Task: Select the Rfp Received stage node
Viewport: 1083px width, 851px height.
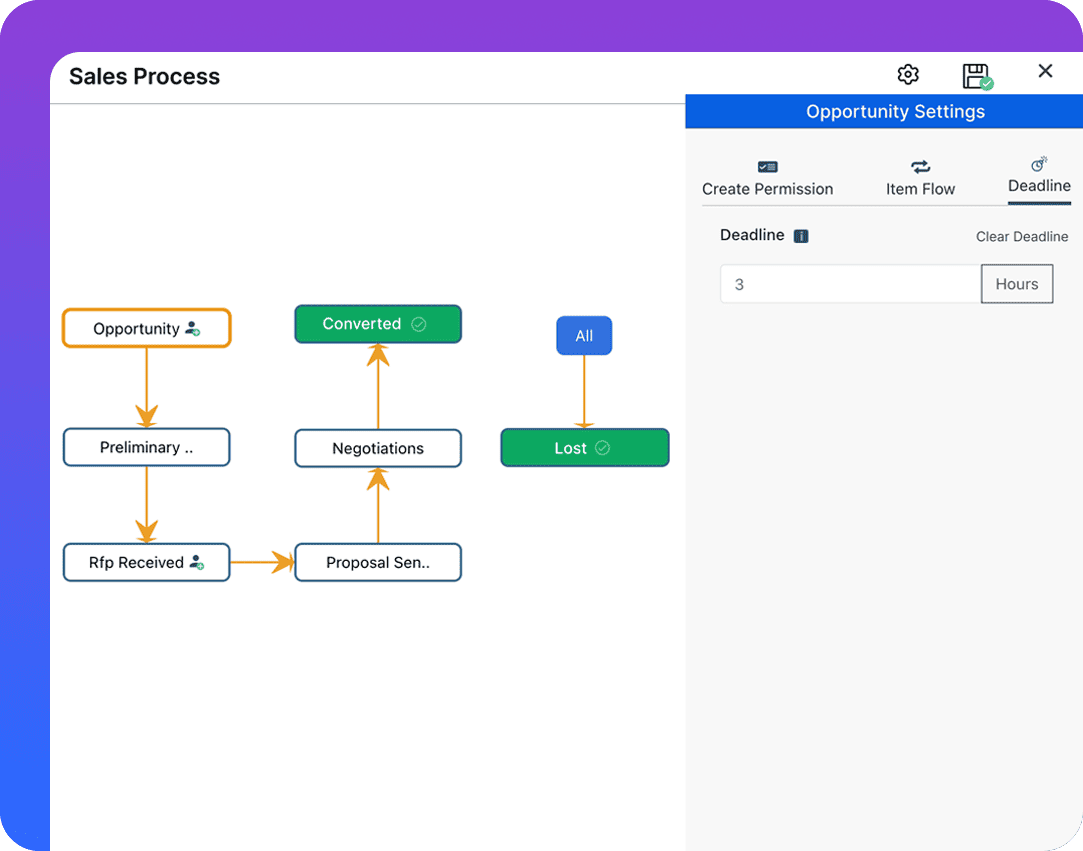Action: click(146, 562)
